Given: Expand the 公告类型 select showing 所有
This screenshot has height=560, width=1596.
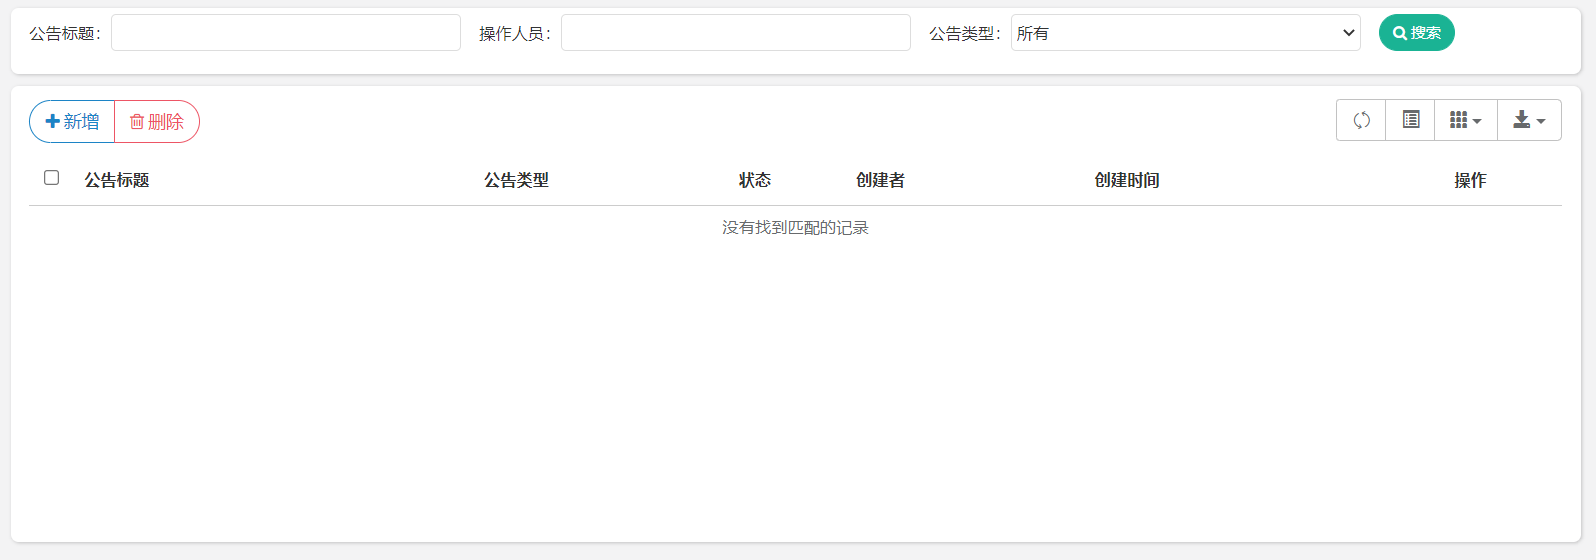Looking at the screenshot, I should 1185,33.
